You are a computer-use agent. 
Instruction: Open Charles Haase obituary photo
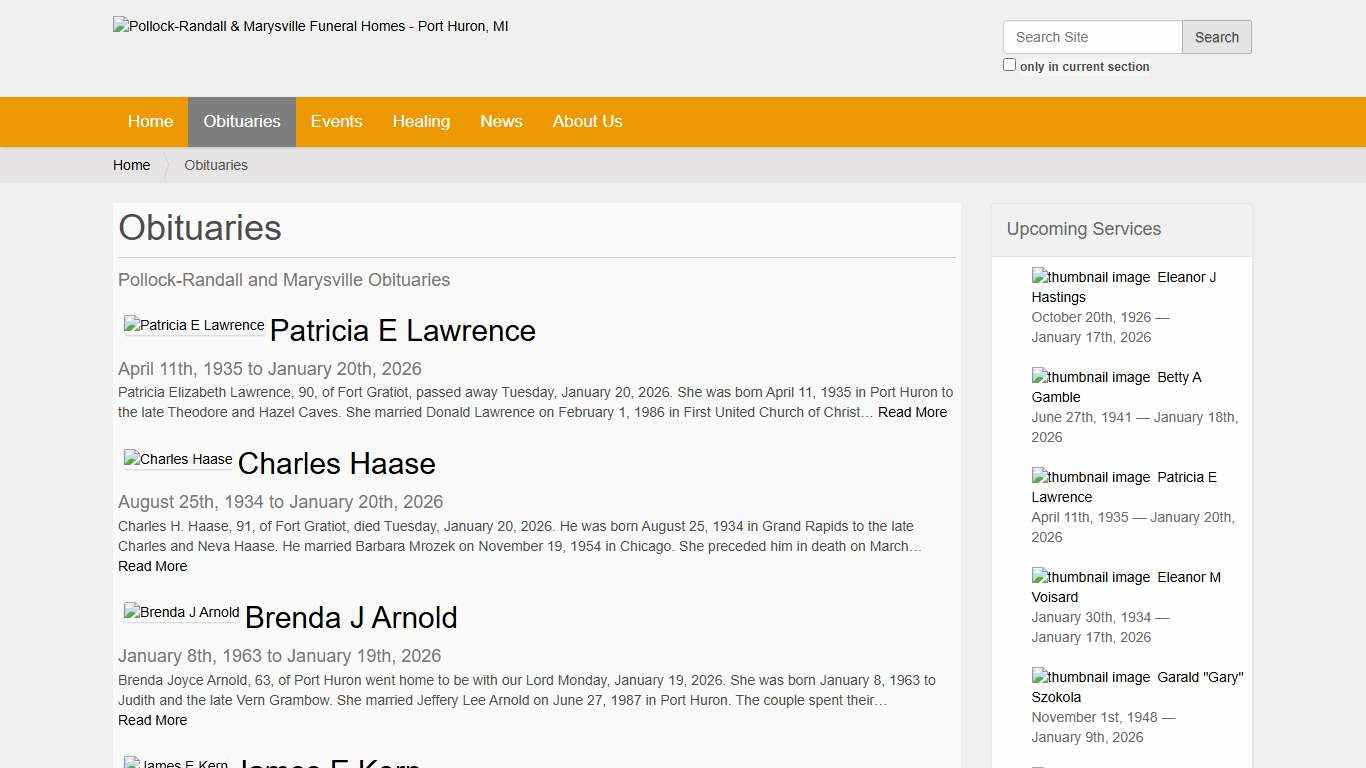pos(178,460)
